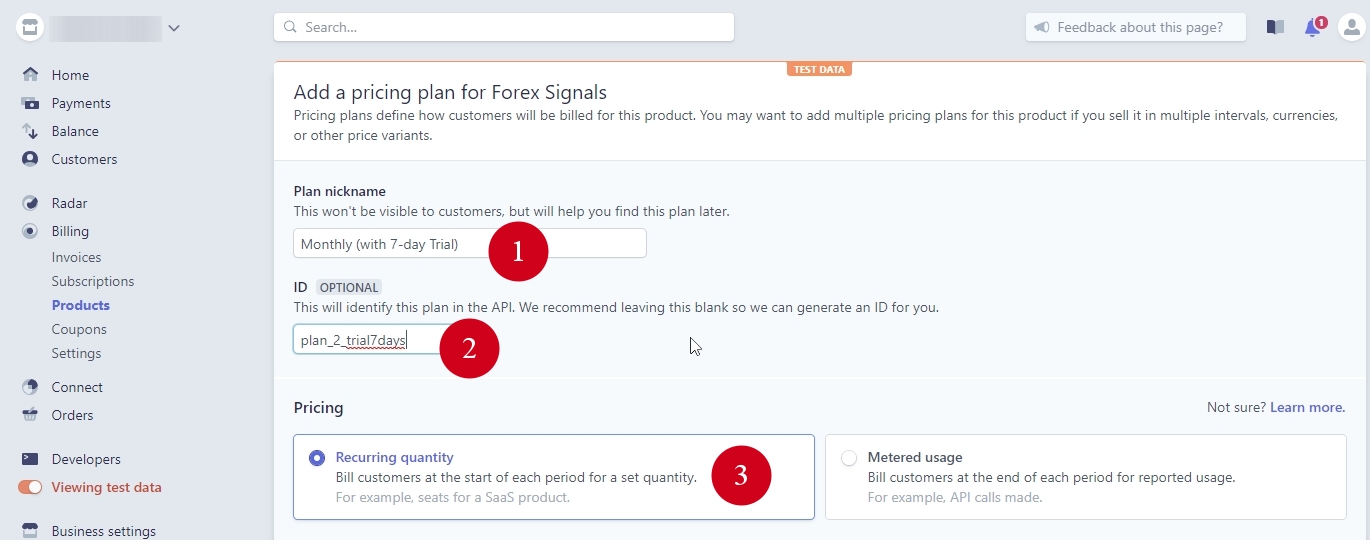Screen dimensions: 1370x540
Task: Click the Learn more link
Action: [1307, 408]
